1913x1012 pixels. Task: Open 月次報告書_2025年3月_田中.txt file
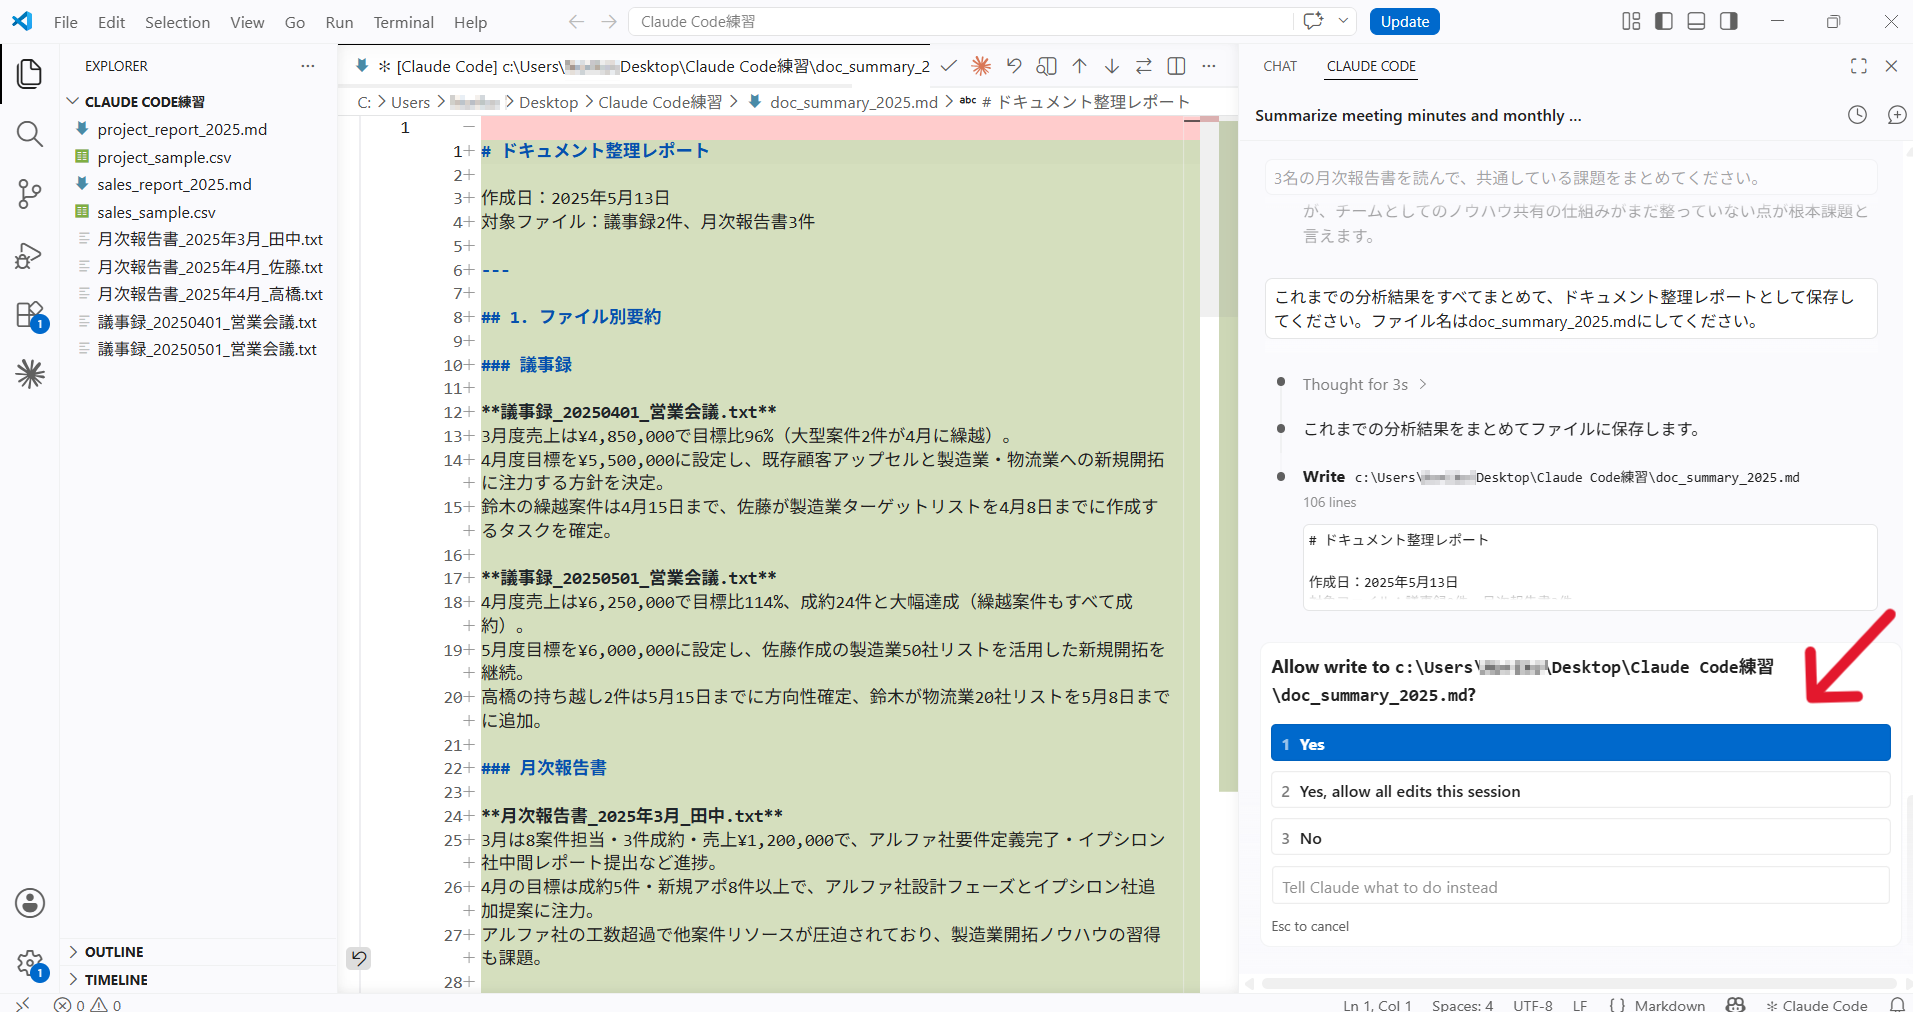(210, 239)
